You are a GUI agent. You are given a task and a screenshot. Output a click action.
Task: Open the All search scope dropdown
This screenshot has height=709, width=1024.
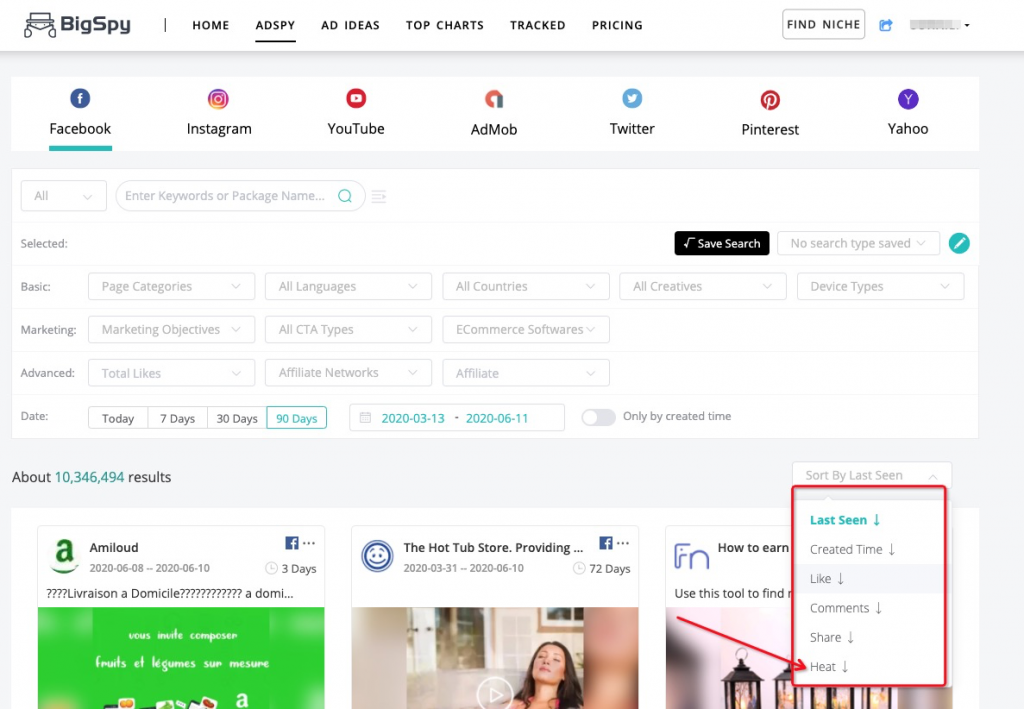tap(63, 196)
